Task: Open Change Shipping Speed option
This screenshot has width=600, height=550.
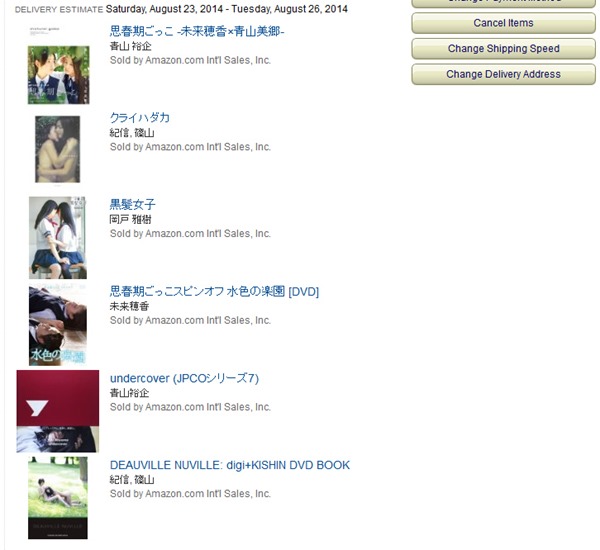Action: 503,49
